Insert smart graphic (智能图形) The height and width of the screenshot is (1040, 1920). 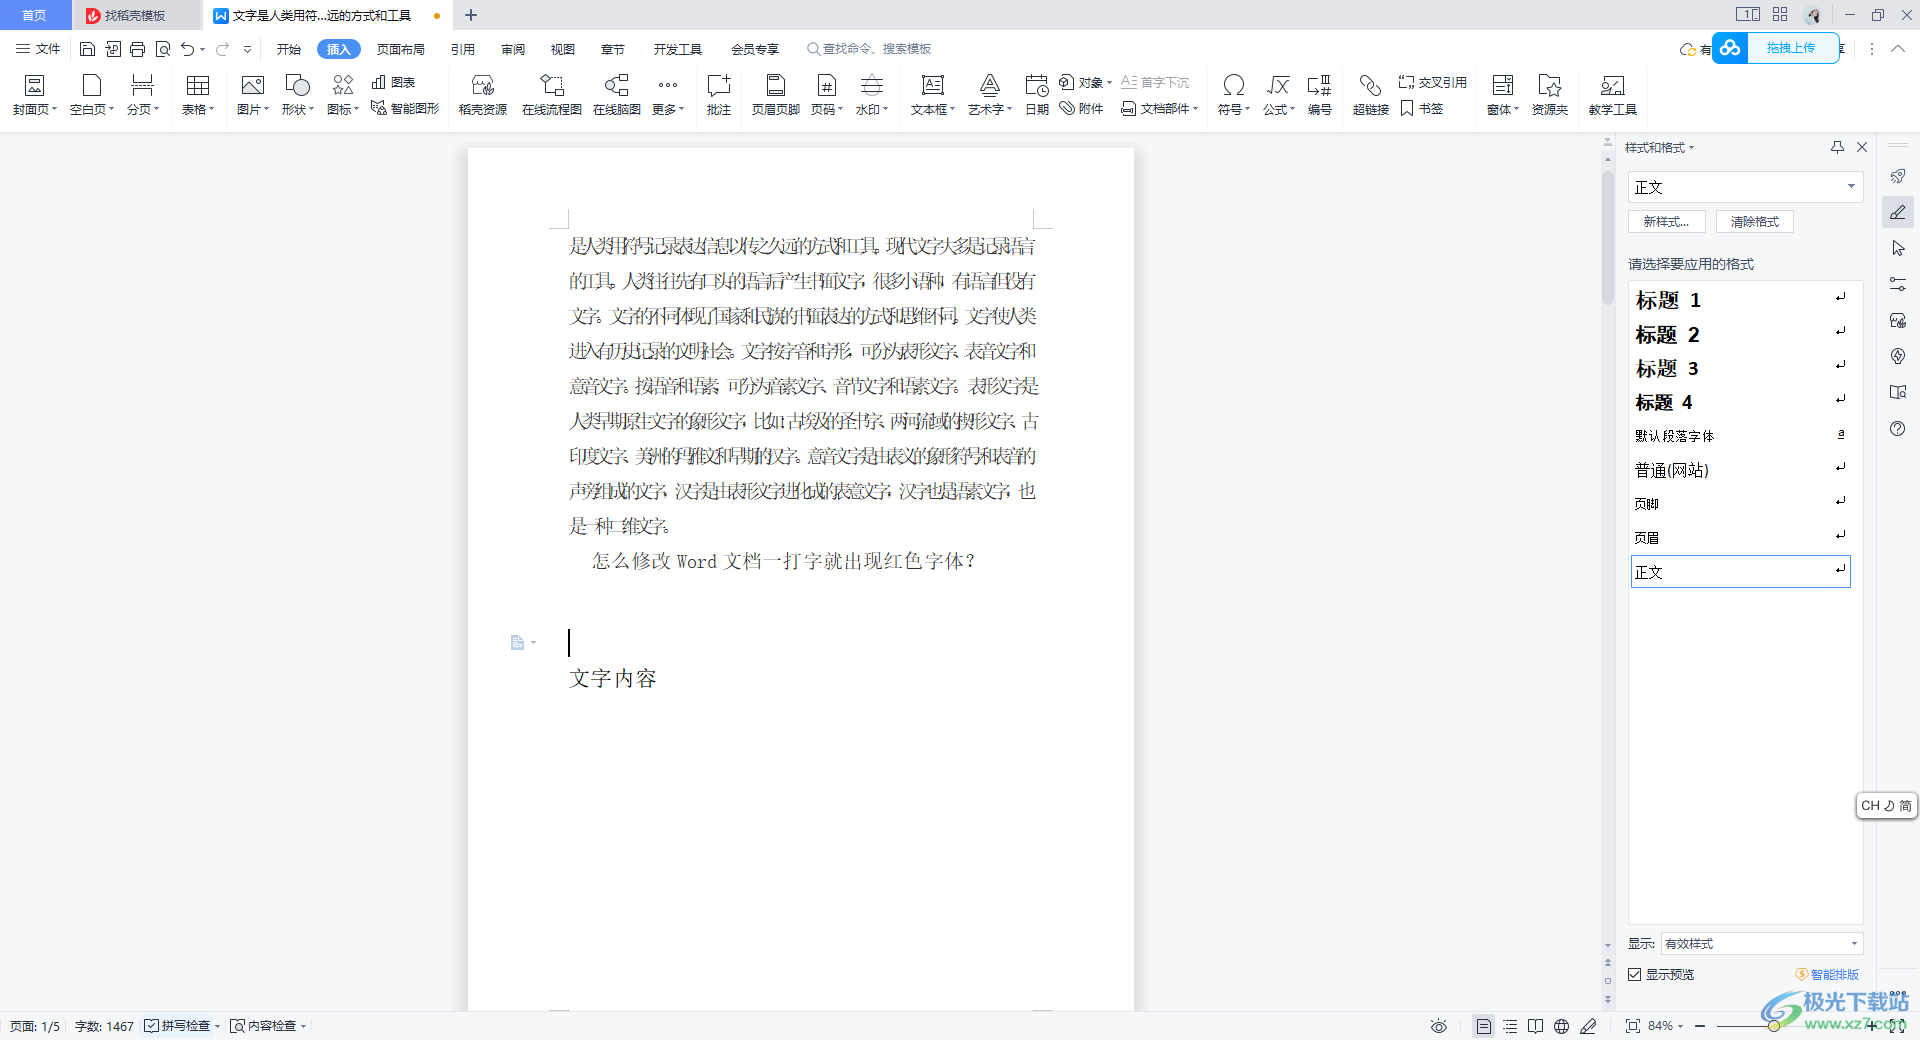[405, 108]
